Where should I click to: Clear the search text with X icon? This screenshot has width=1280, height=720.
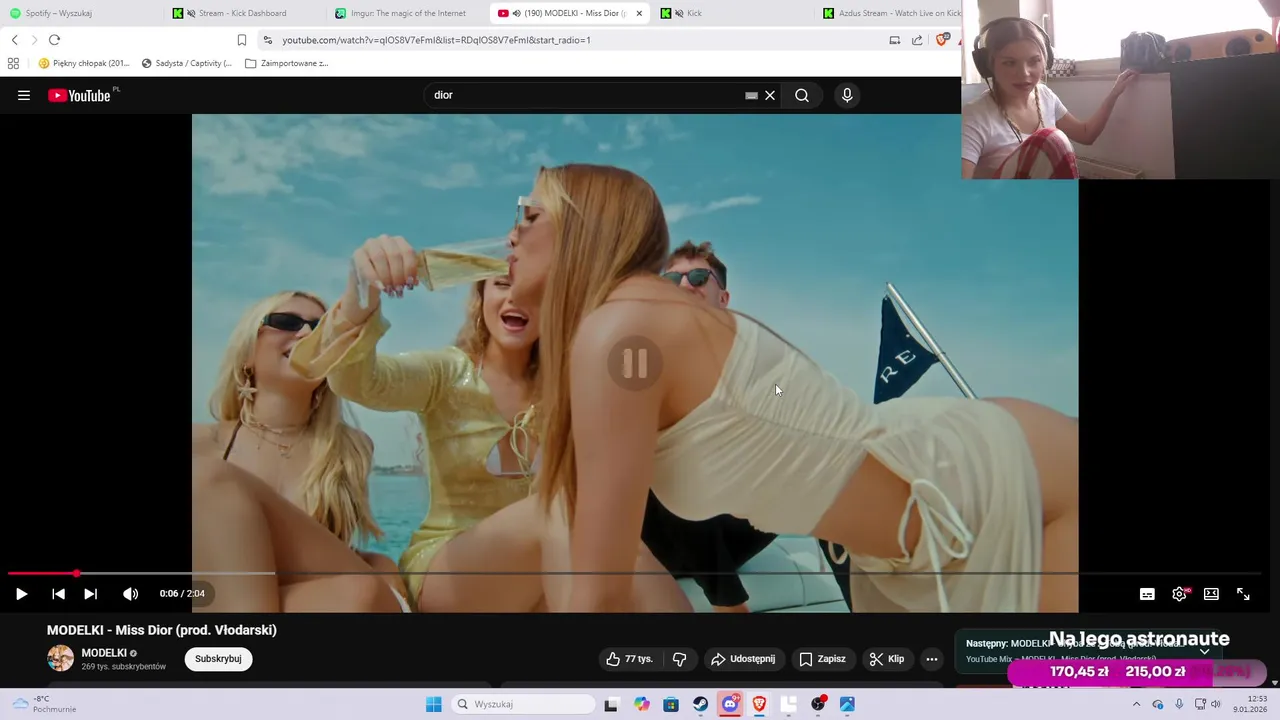(770, 95)
